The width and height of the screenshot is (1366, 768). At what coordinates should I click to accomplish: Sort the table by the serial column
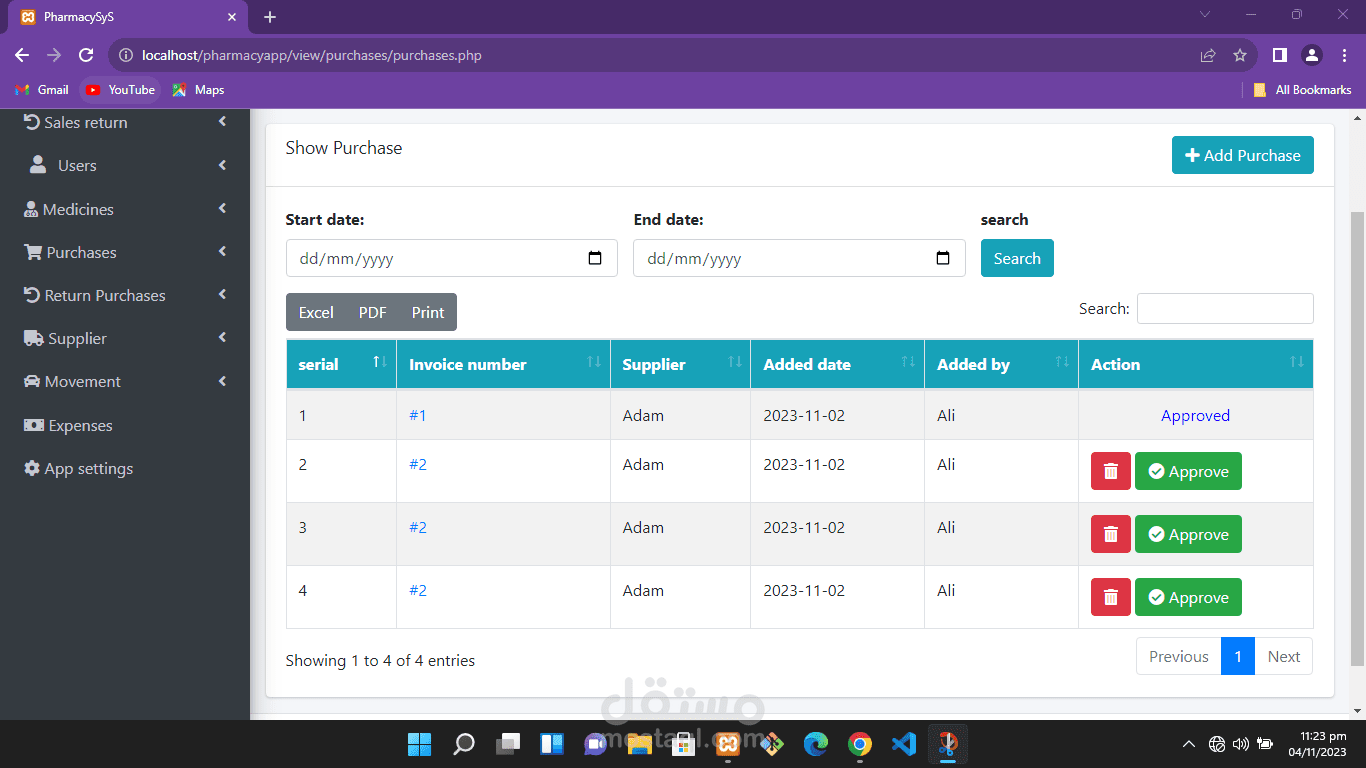pyautogui.click(x=341, y=364)
